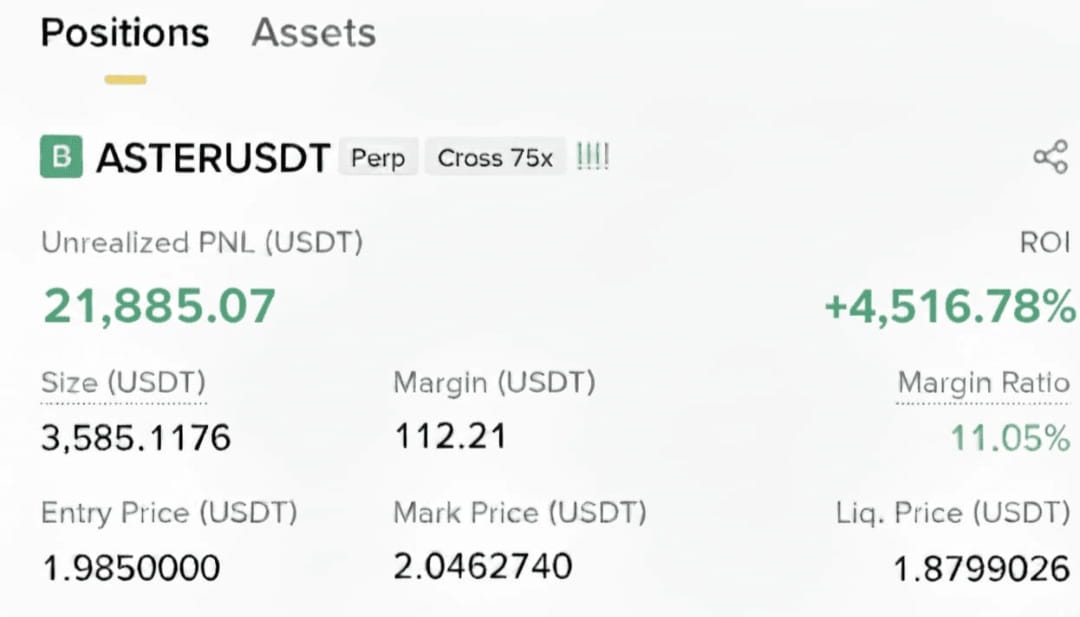Tap the margin amount 112.21
This screenshot has width=1080, height=617.
(x=451, y=437)
